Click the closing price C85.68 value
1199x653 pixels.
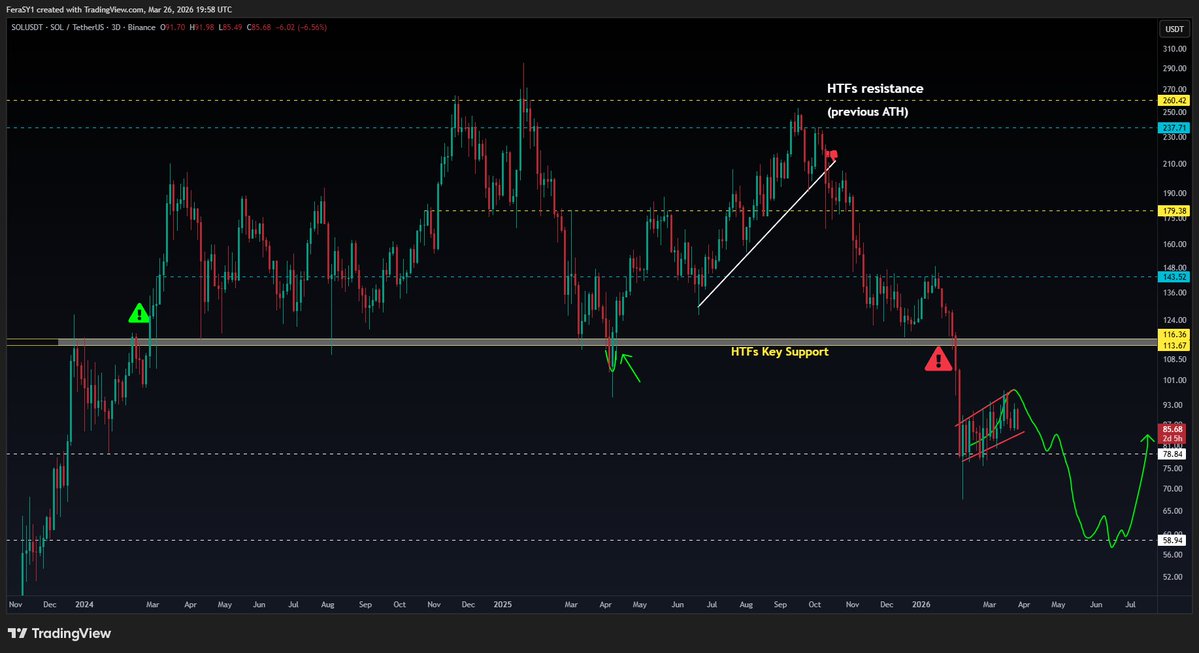(x=259, y=28)
